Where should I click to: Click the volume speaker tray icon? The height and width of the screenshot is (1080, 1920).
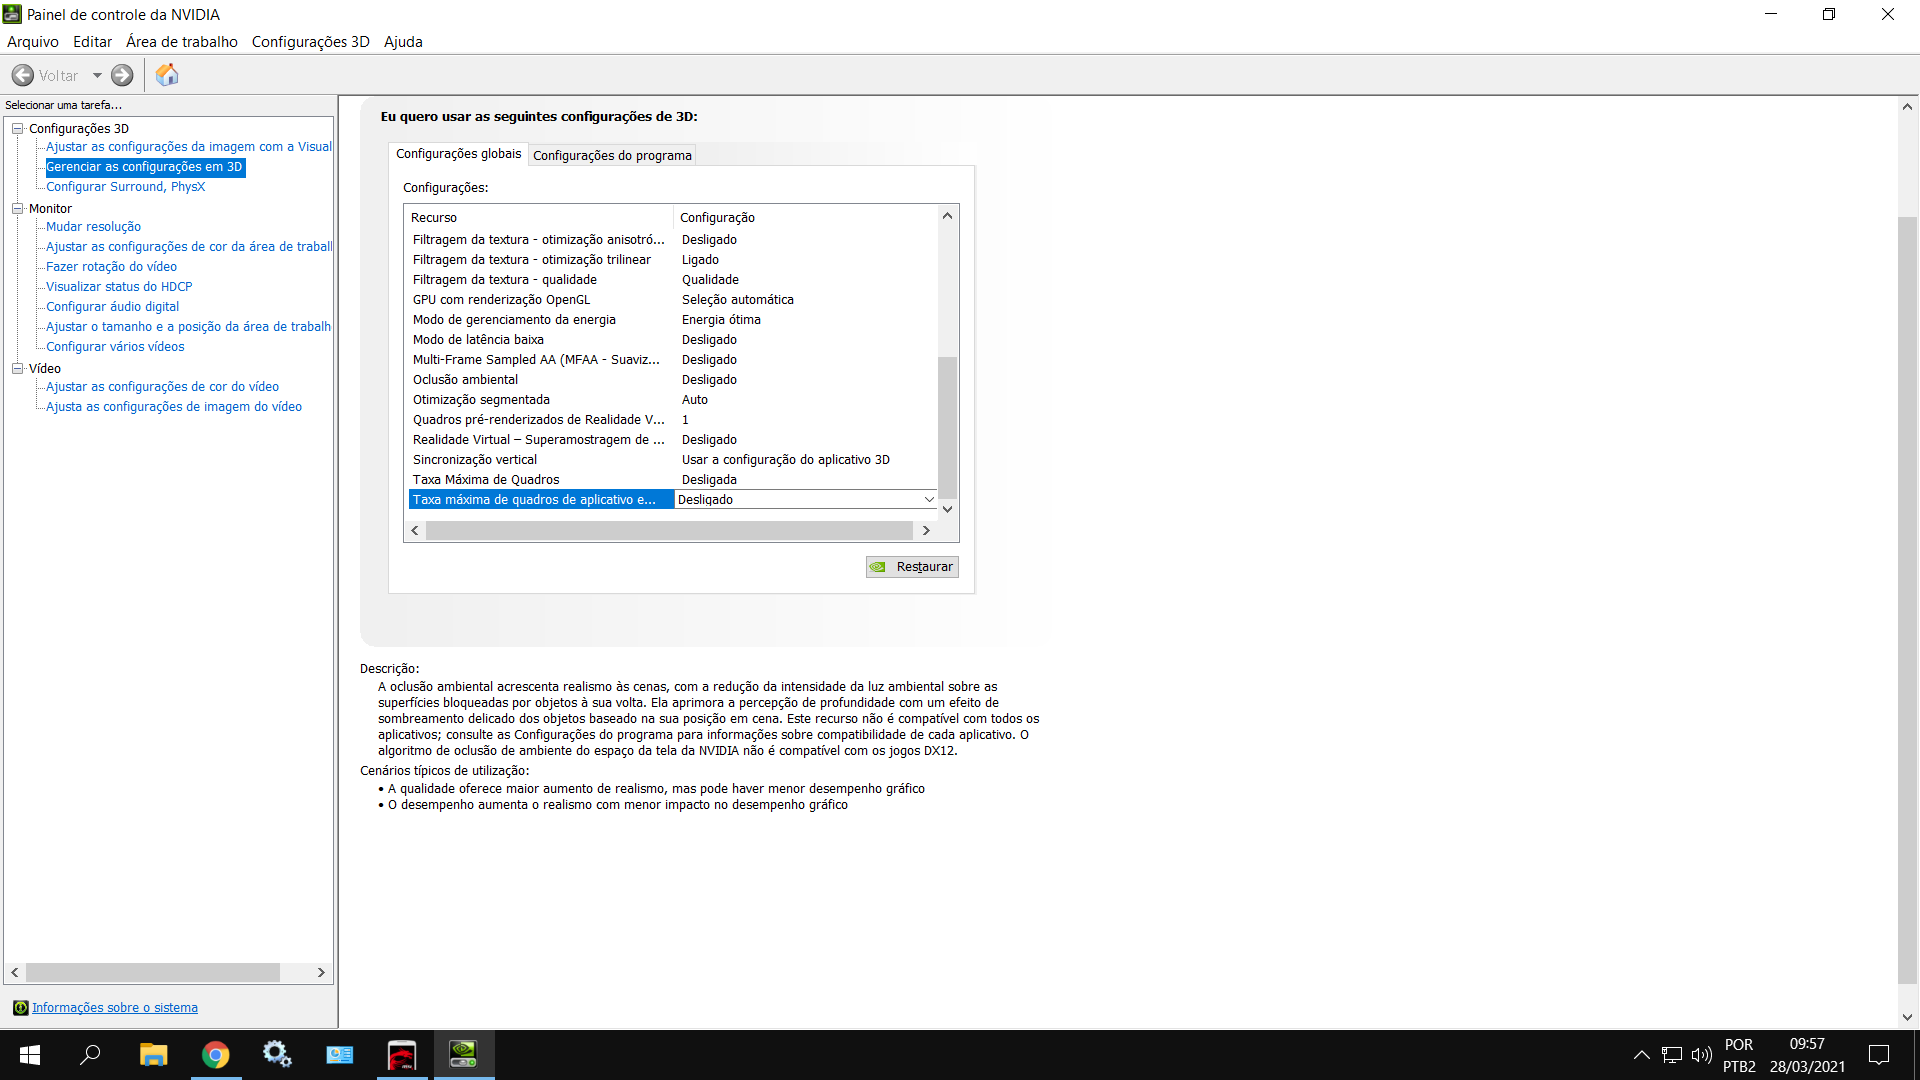click(x=1701, y=1055)
